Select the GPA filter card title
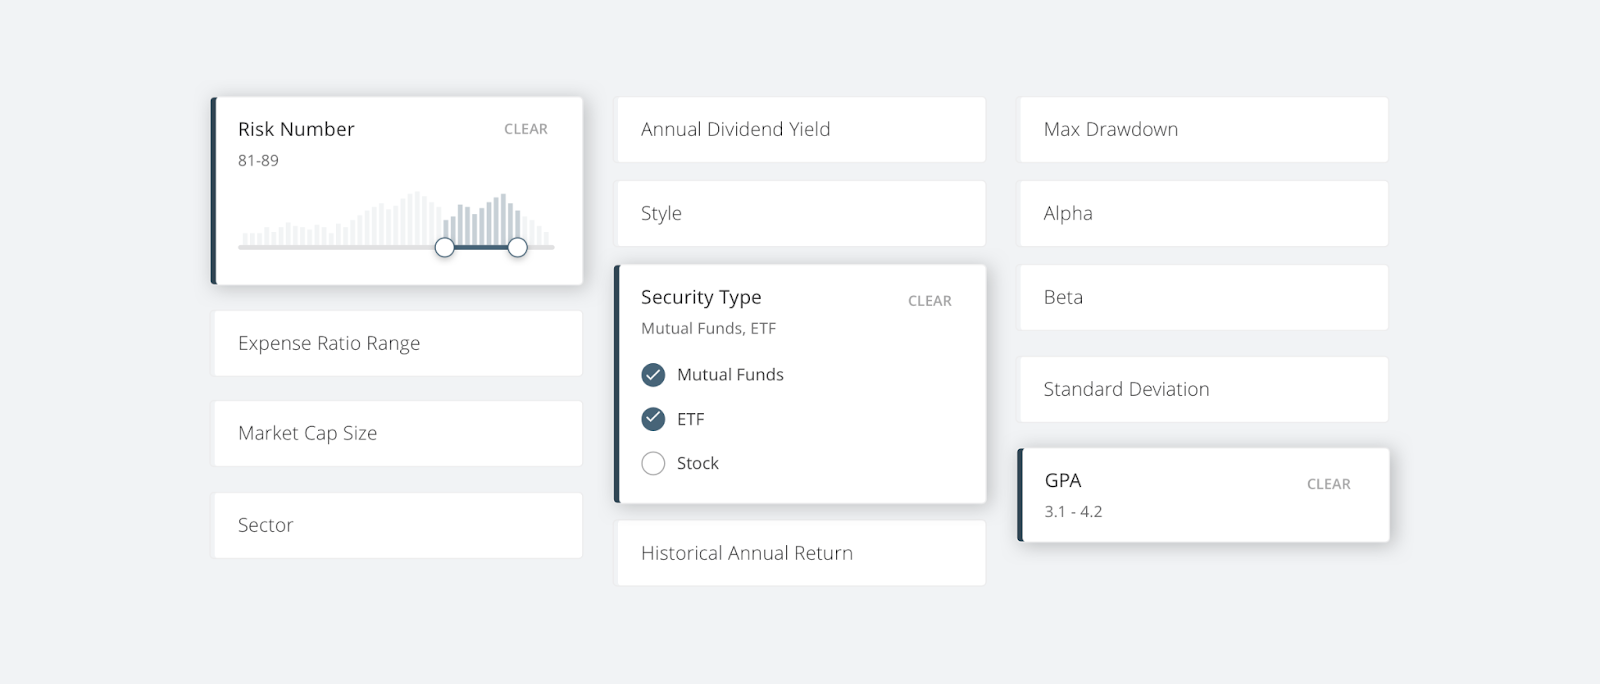 (1063, 481)
